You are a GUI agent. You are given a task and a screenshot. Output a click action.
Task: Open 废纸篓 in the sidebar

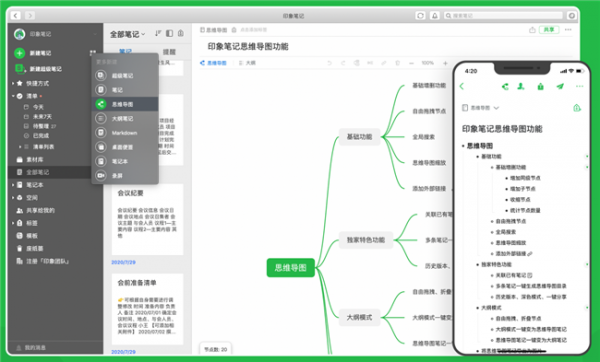click(34, 248)
